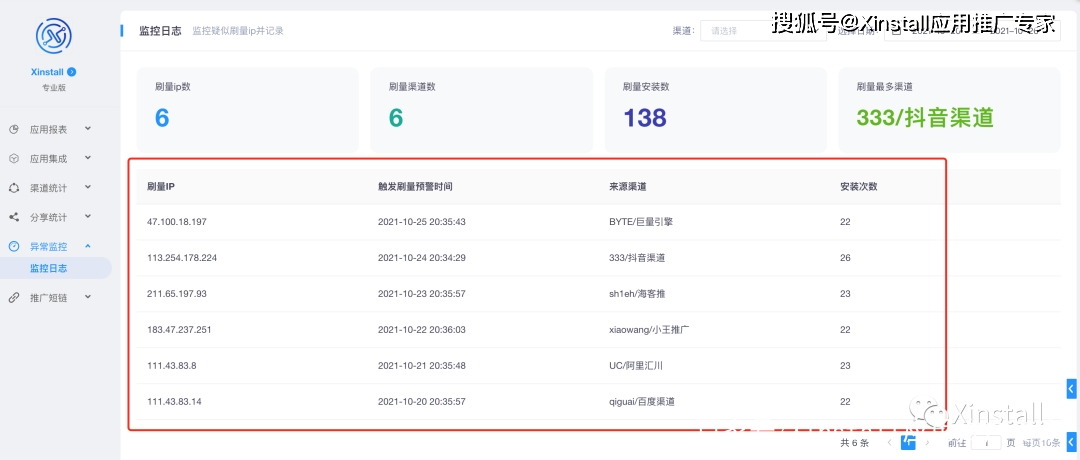The width and height of the screenshot is (1080, 460).
Task: Click the 刷量渠道数 card
Action: pos(481,109)
